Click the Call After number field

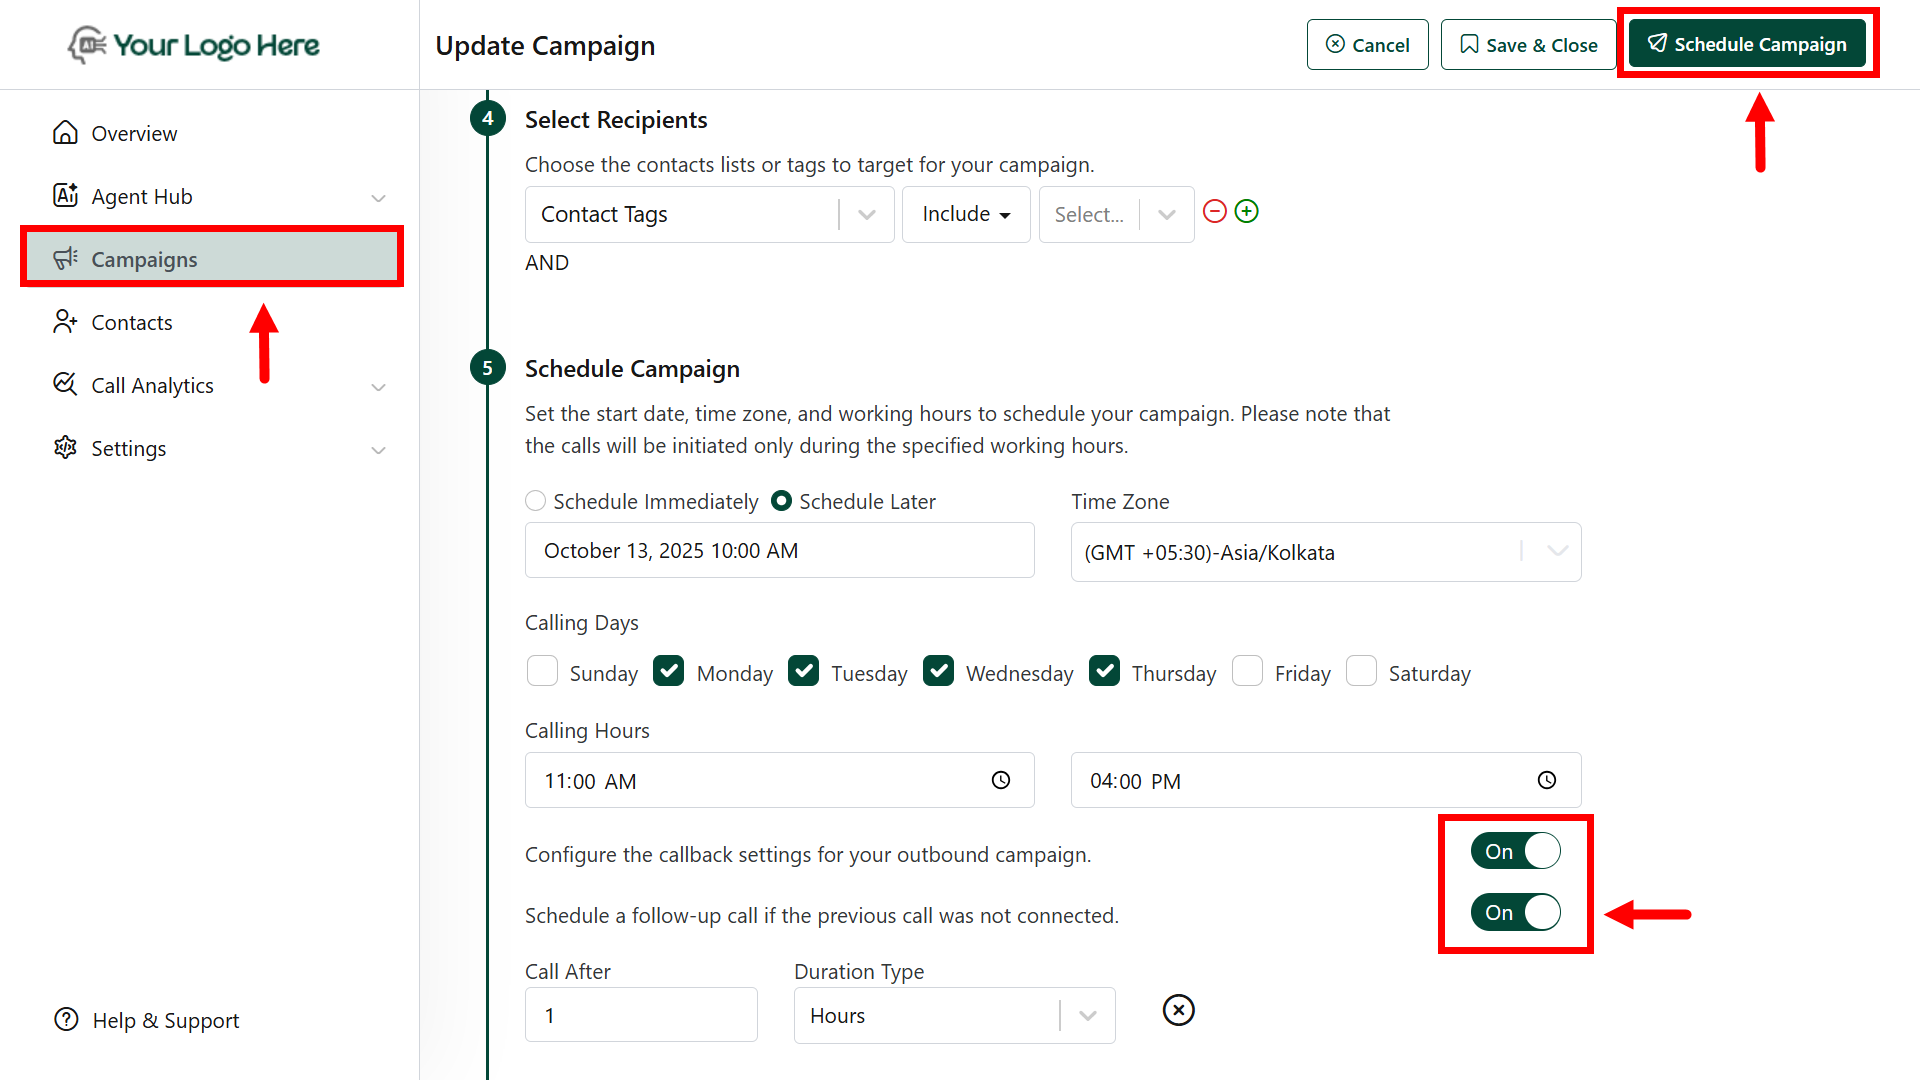[x=640, y=1016]
